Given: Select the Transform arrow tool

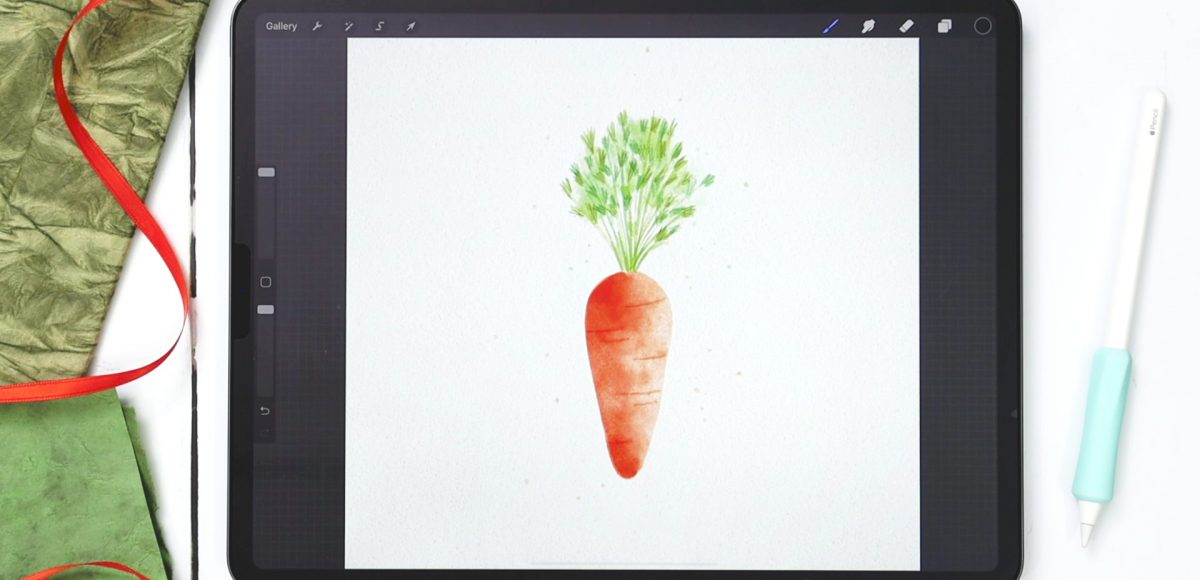Looking at the screenshot, I should (x=410, y=26).
